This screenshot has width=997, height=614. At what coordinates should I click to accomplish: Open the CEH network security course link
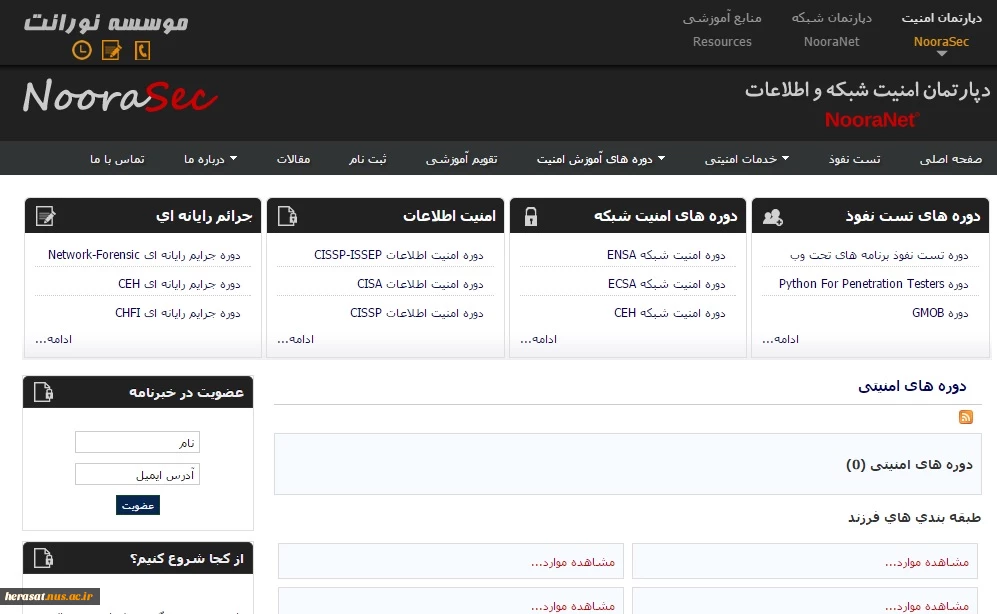[670, 313]
